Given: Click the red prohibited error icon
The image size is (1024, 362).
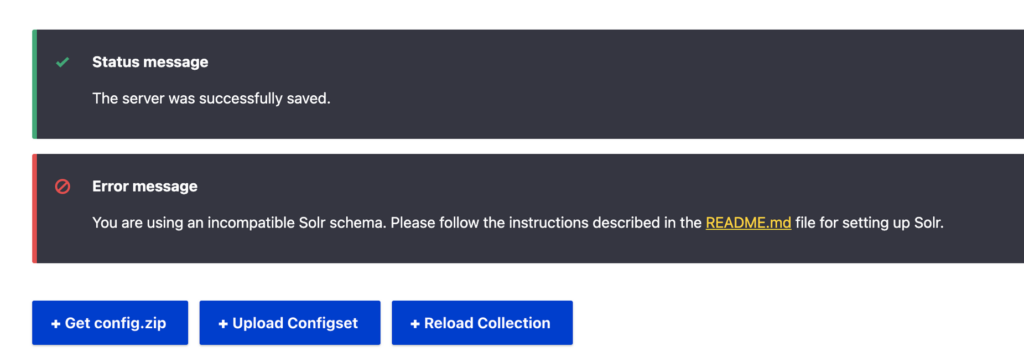Looking at the screenshot, I should (x=63, y=187).
